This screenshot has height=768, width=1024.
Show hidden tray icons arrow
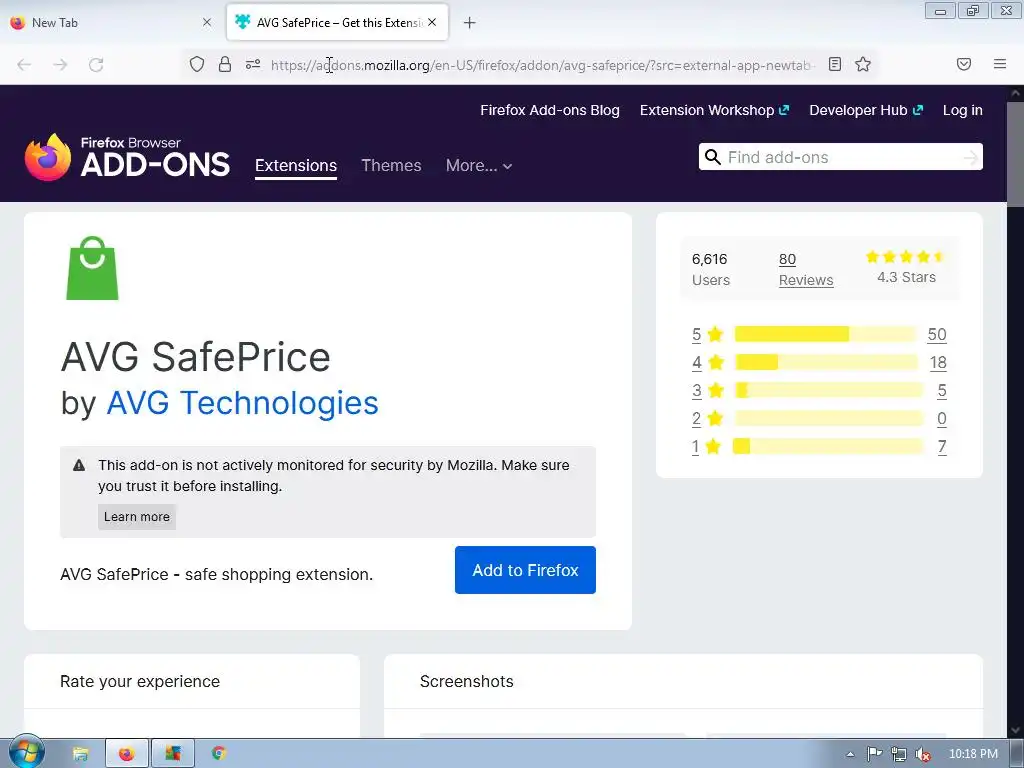[850, 754]
